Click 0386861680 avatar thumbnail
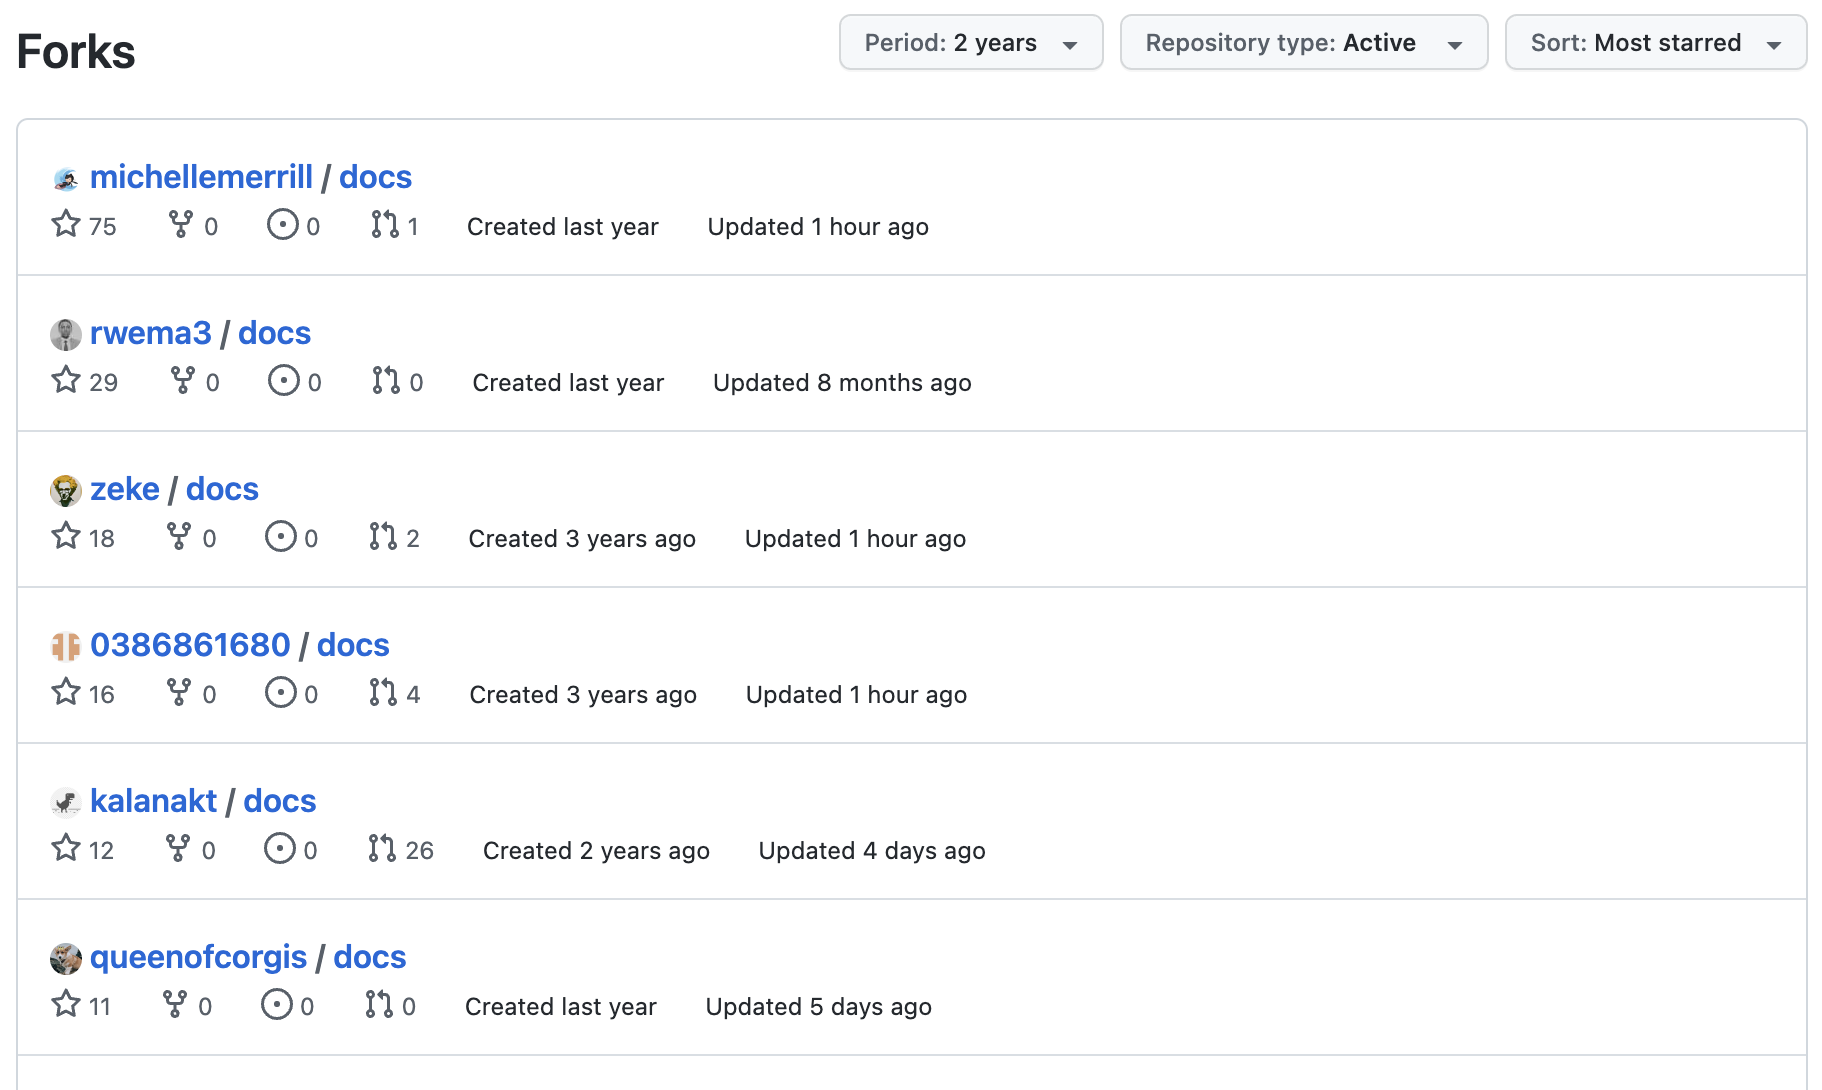Image resolution: width=1822 pixels, height=1090 pixels. [66, 647]
